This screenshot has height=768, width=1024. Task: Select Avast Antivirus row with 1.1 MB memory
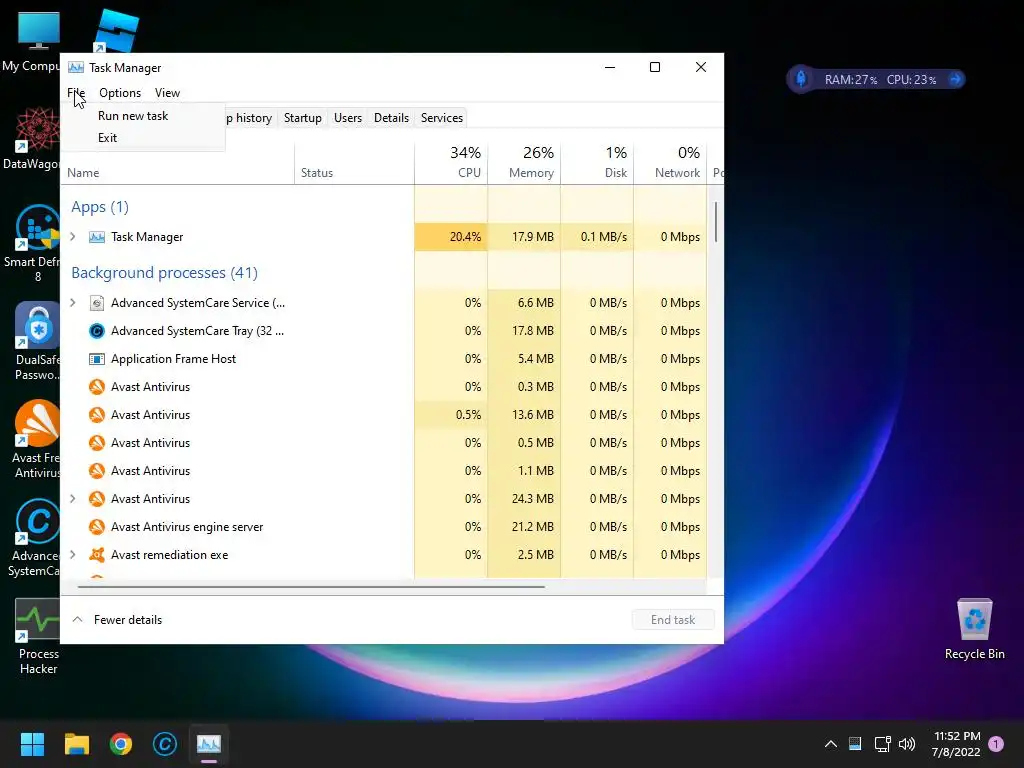coord(383,470)
